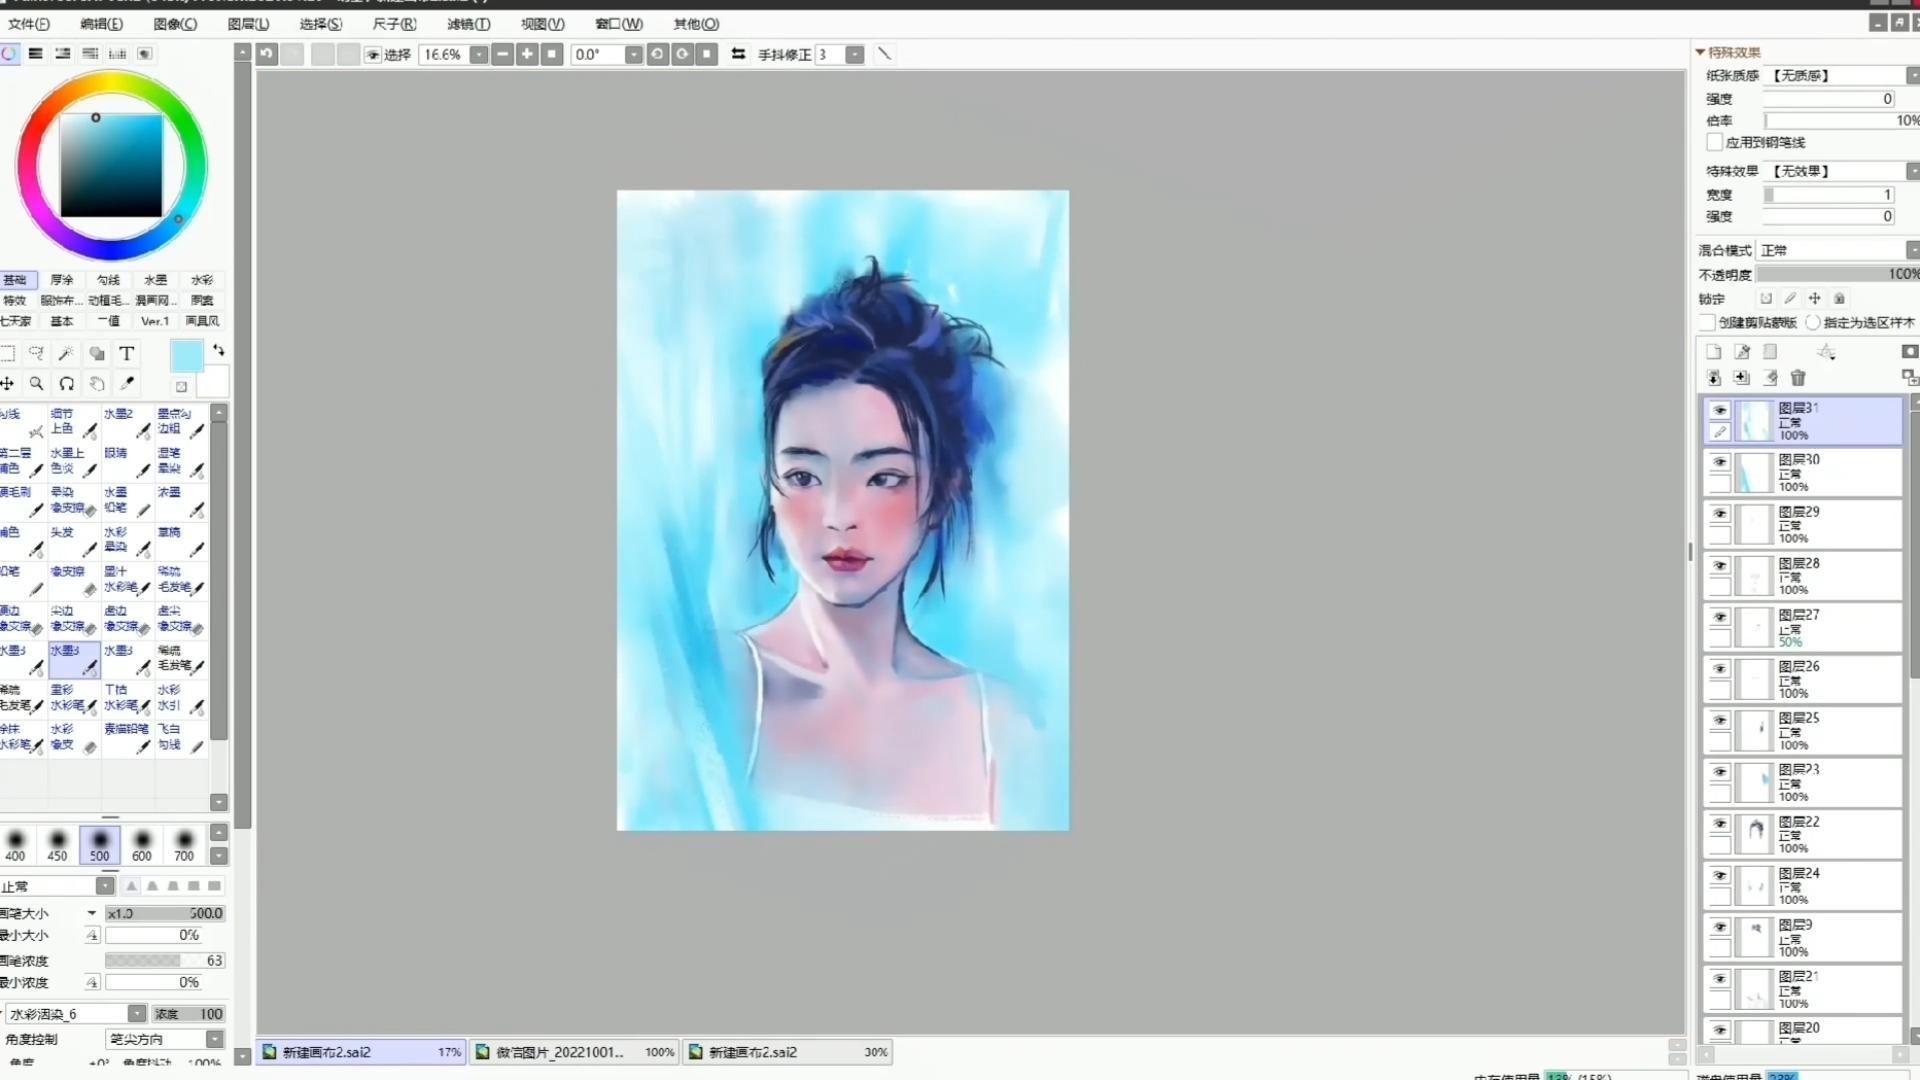The width and height of the screenshot is (1920, 1080).
Task: Toggle visibility of layer 图层27
Action: click(1719, 617)
